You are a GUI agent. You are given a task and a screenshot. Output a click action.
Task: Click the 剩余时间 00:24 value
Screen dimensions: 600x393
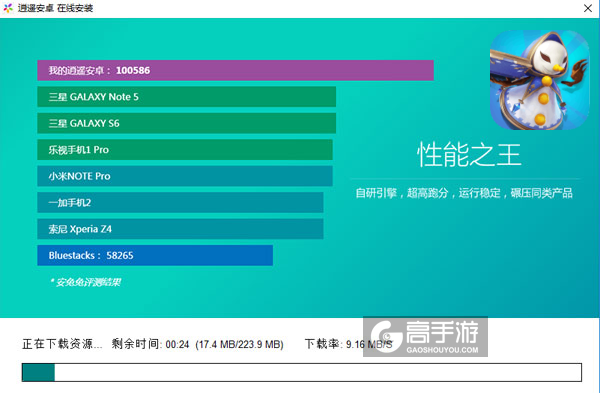click(150, 344)
